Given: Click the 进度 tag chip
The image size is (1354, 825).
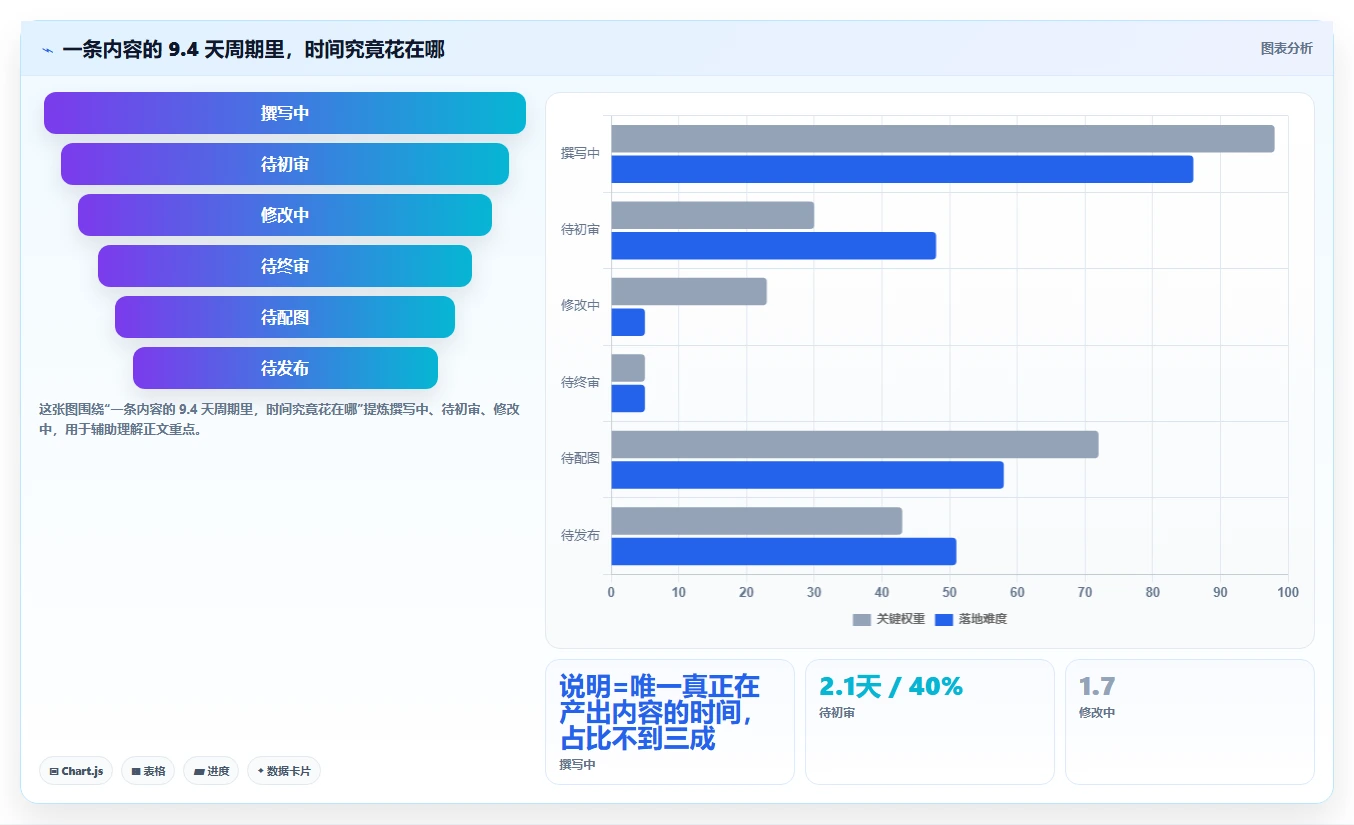Looking at the screenshot, I should click(x=211, y=771).
